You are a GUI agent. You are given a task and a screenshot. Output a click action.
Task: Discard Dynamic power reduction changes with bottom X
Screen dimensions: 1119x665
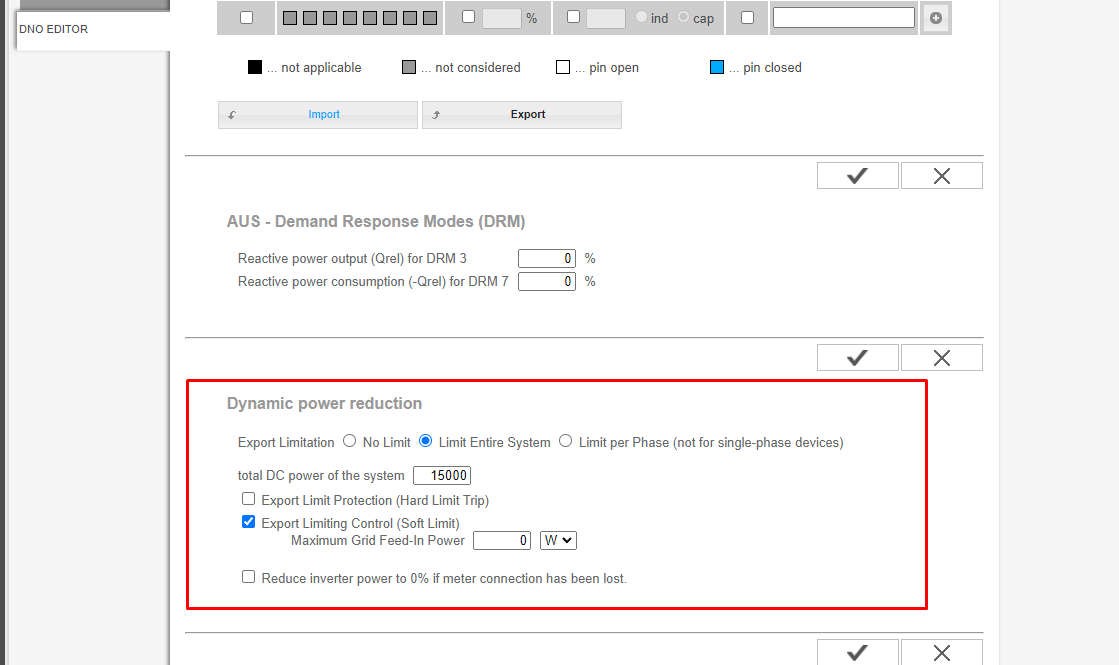(941, 653)
